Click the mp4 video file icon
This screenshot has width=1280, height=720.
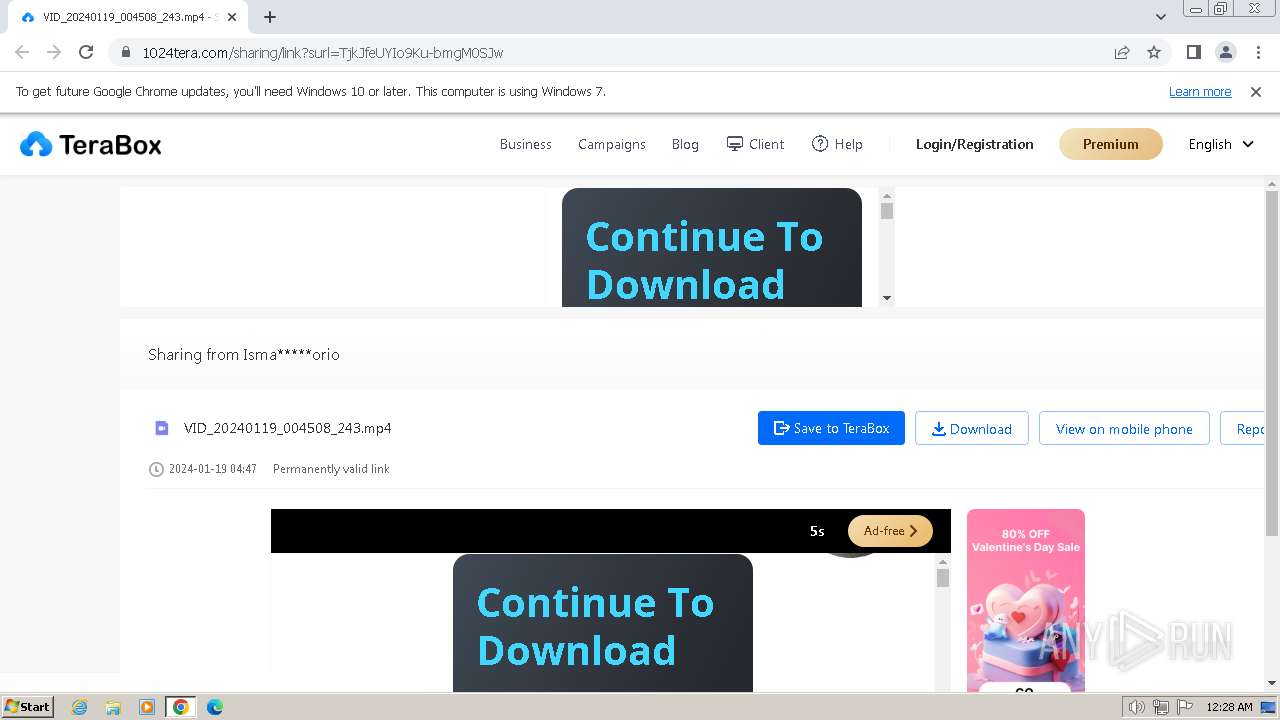pyautogui.click(x=162, y=428)
